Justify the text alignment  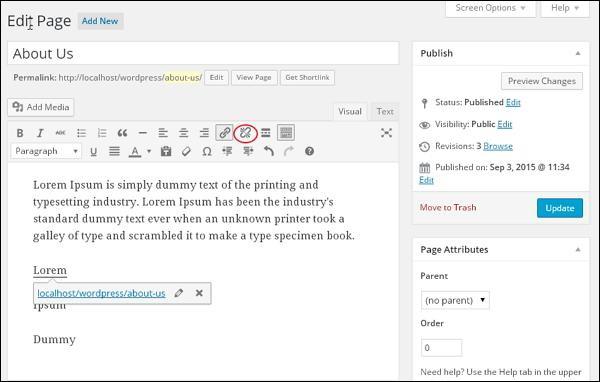114,151
